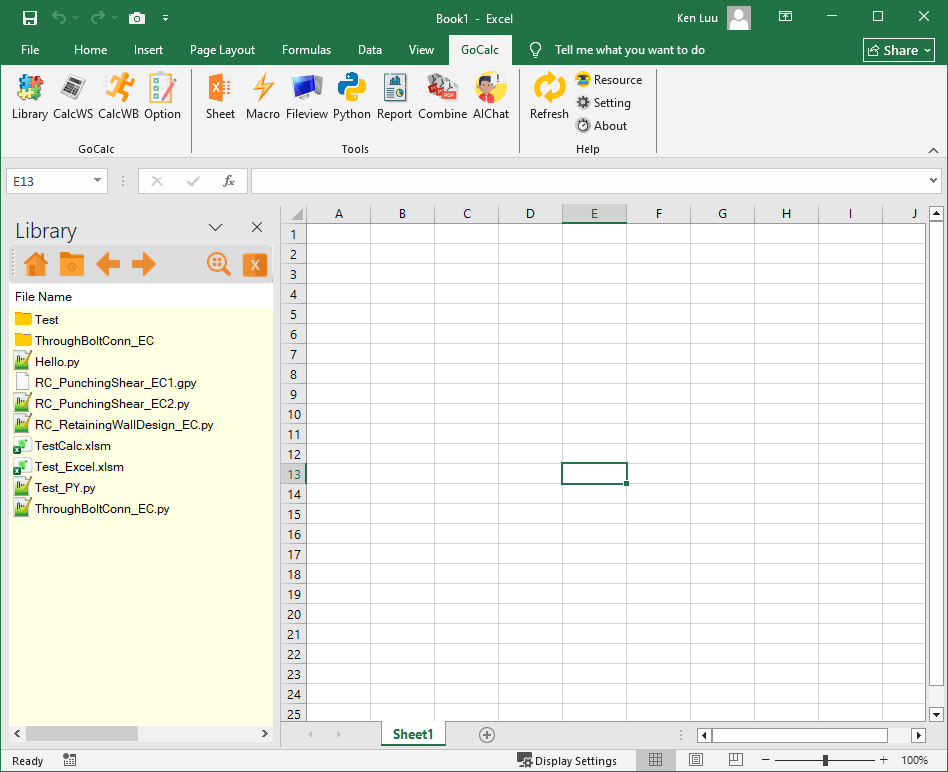Screen dimensions: 948x772
Task: Click the Insert Function fx button
Action: (x=229, y=181)
